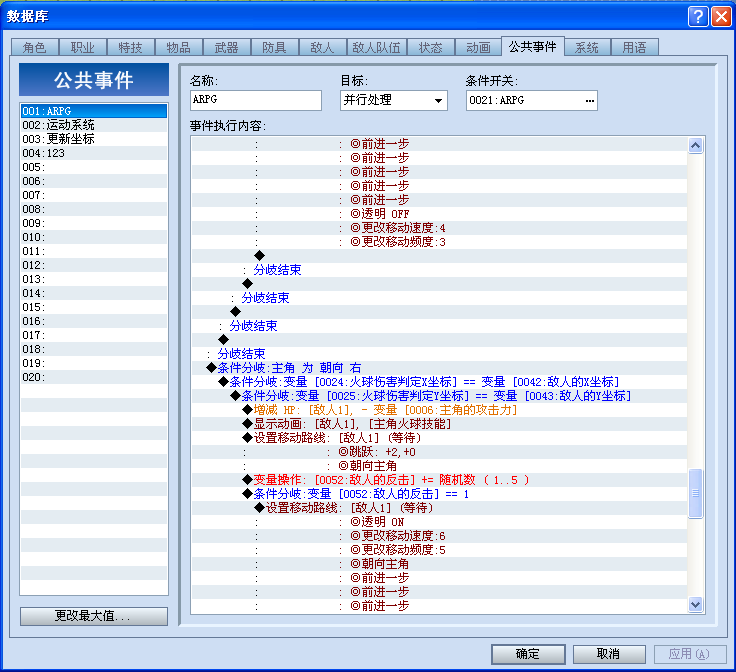Click the ellipsis button beside 0021:ARPG switch
The width and height of the screenshot is (736, 672).
click(x=590, y=100)
